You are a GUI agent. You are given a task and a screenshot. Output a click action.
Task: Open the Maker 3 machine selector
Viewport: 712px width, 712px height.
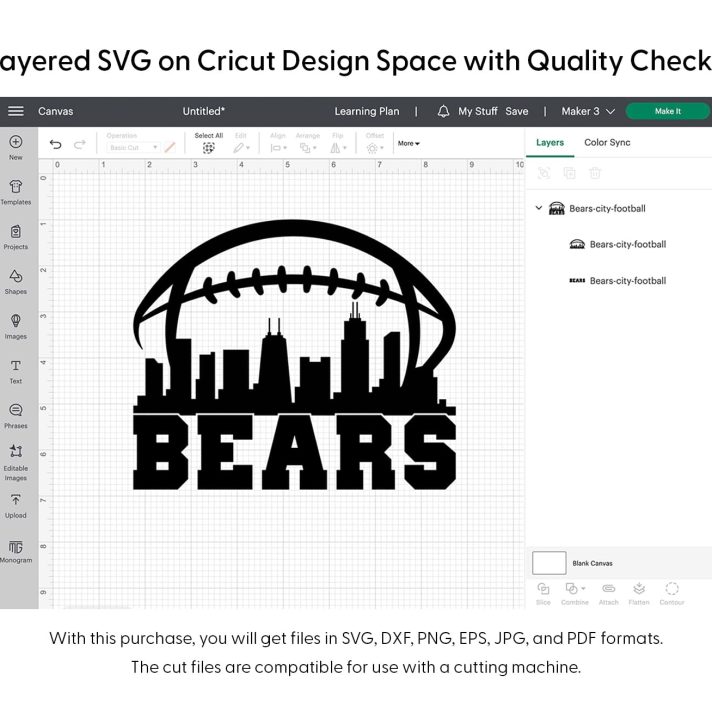588,111
